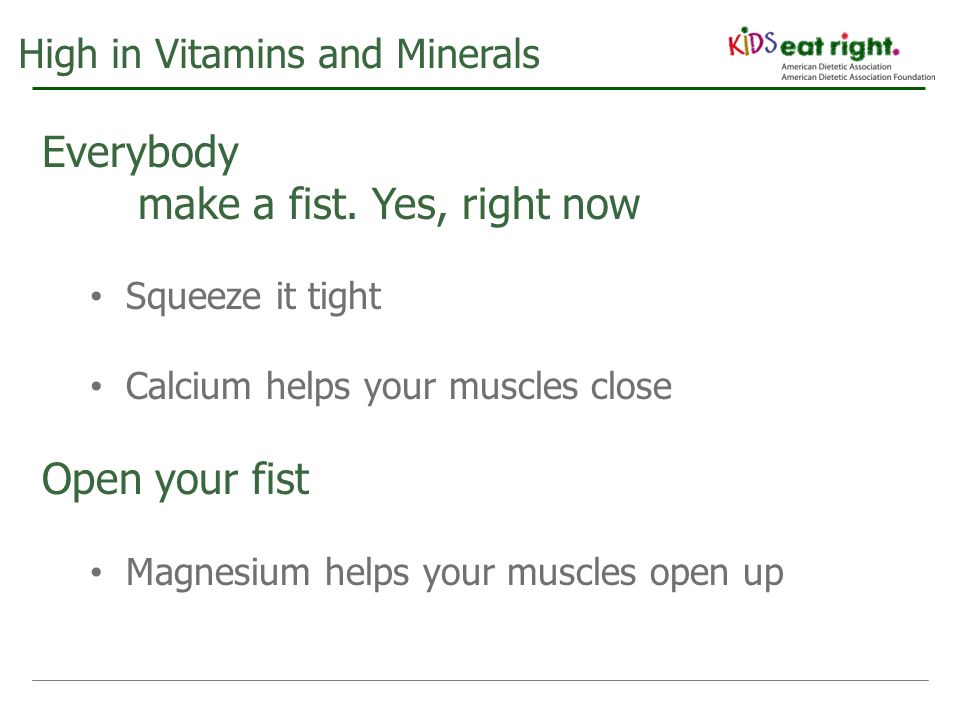
Task: Click the bullet before 'Magnesium helps'
Action: pos(96,573)
